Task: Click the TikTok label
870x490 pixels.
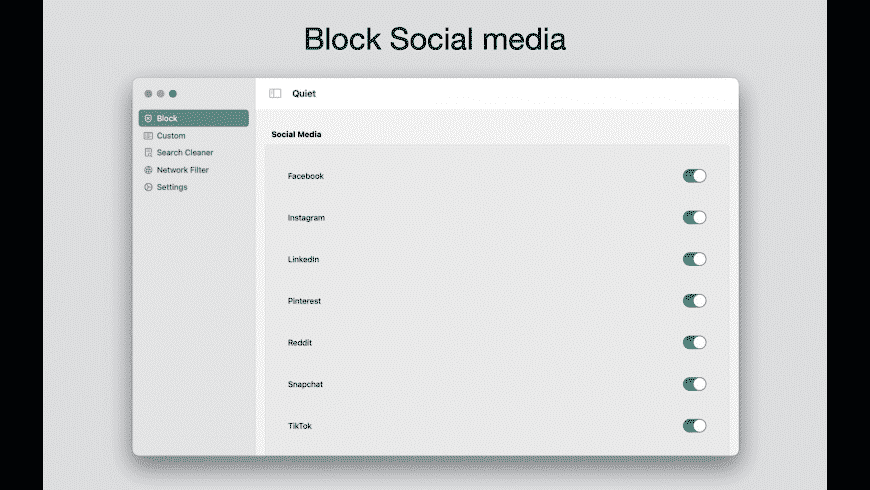Action: [x=300, y=426]
